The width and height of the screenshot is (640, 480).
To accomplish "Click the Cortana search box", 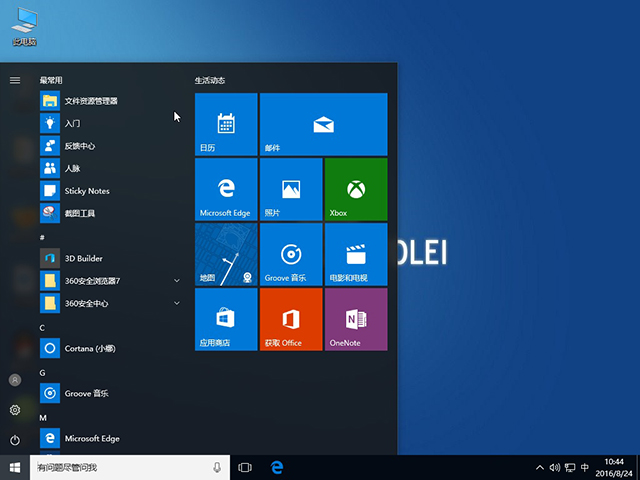I will tap(120, 467).
